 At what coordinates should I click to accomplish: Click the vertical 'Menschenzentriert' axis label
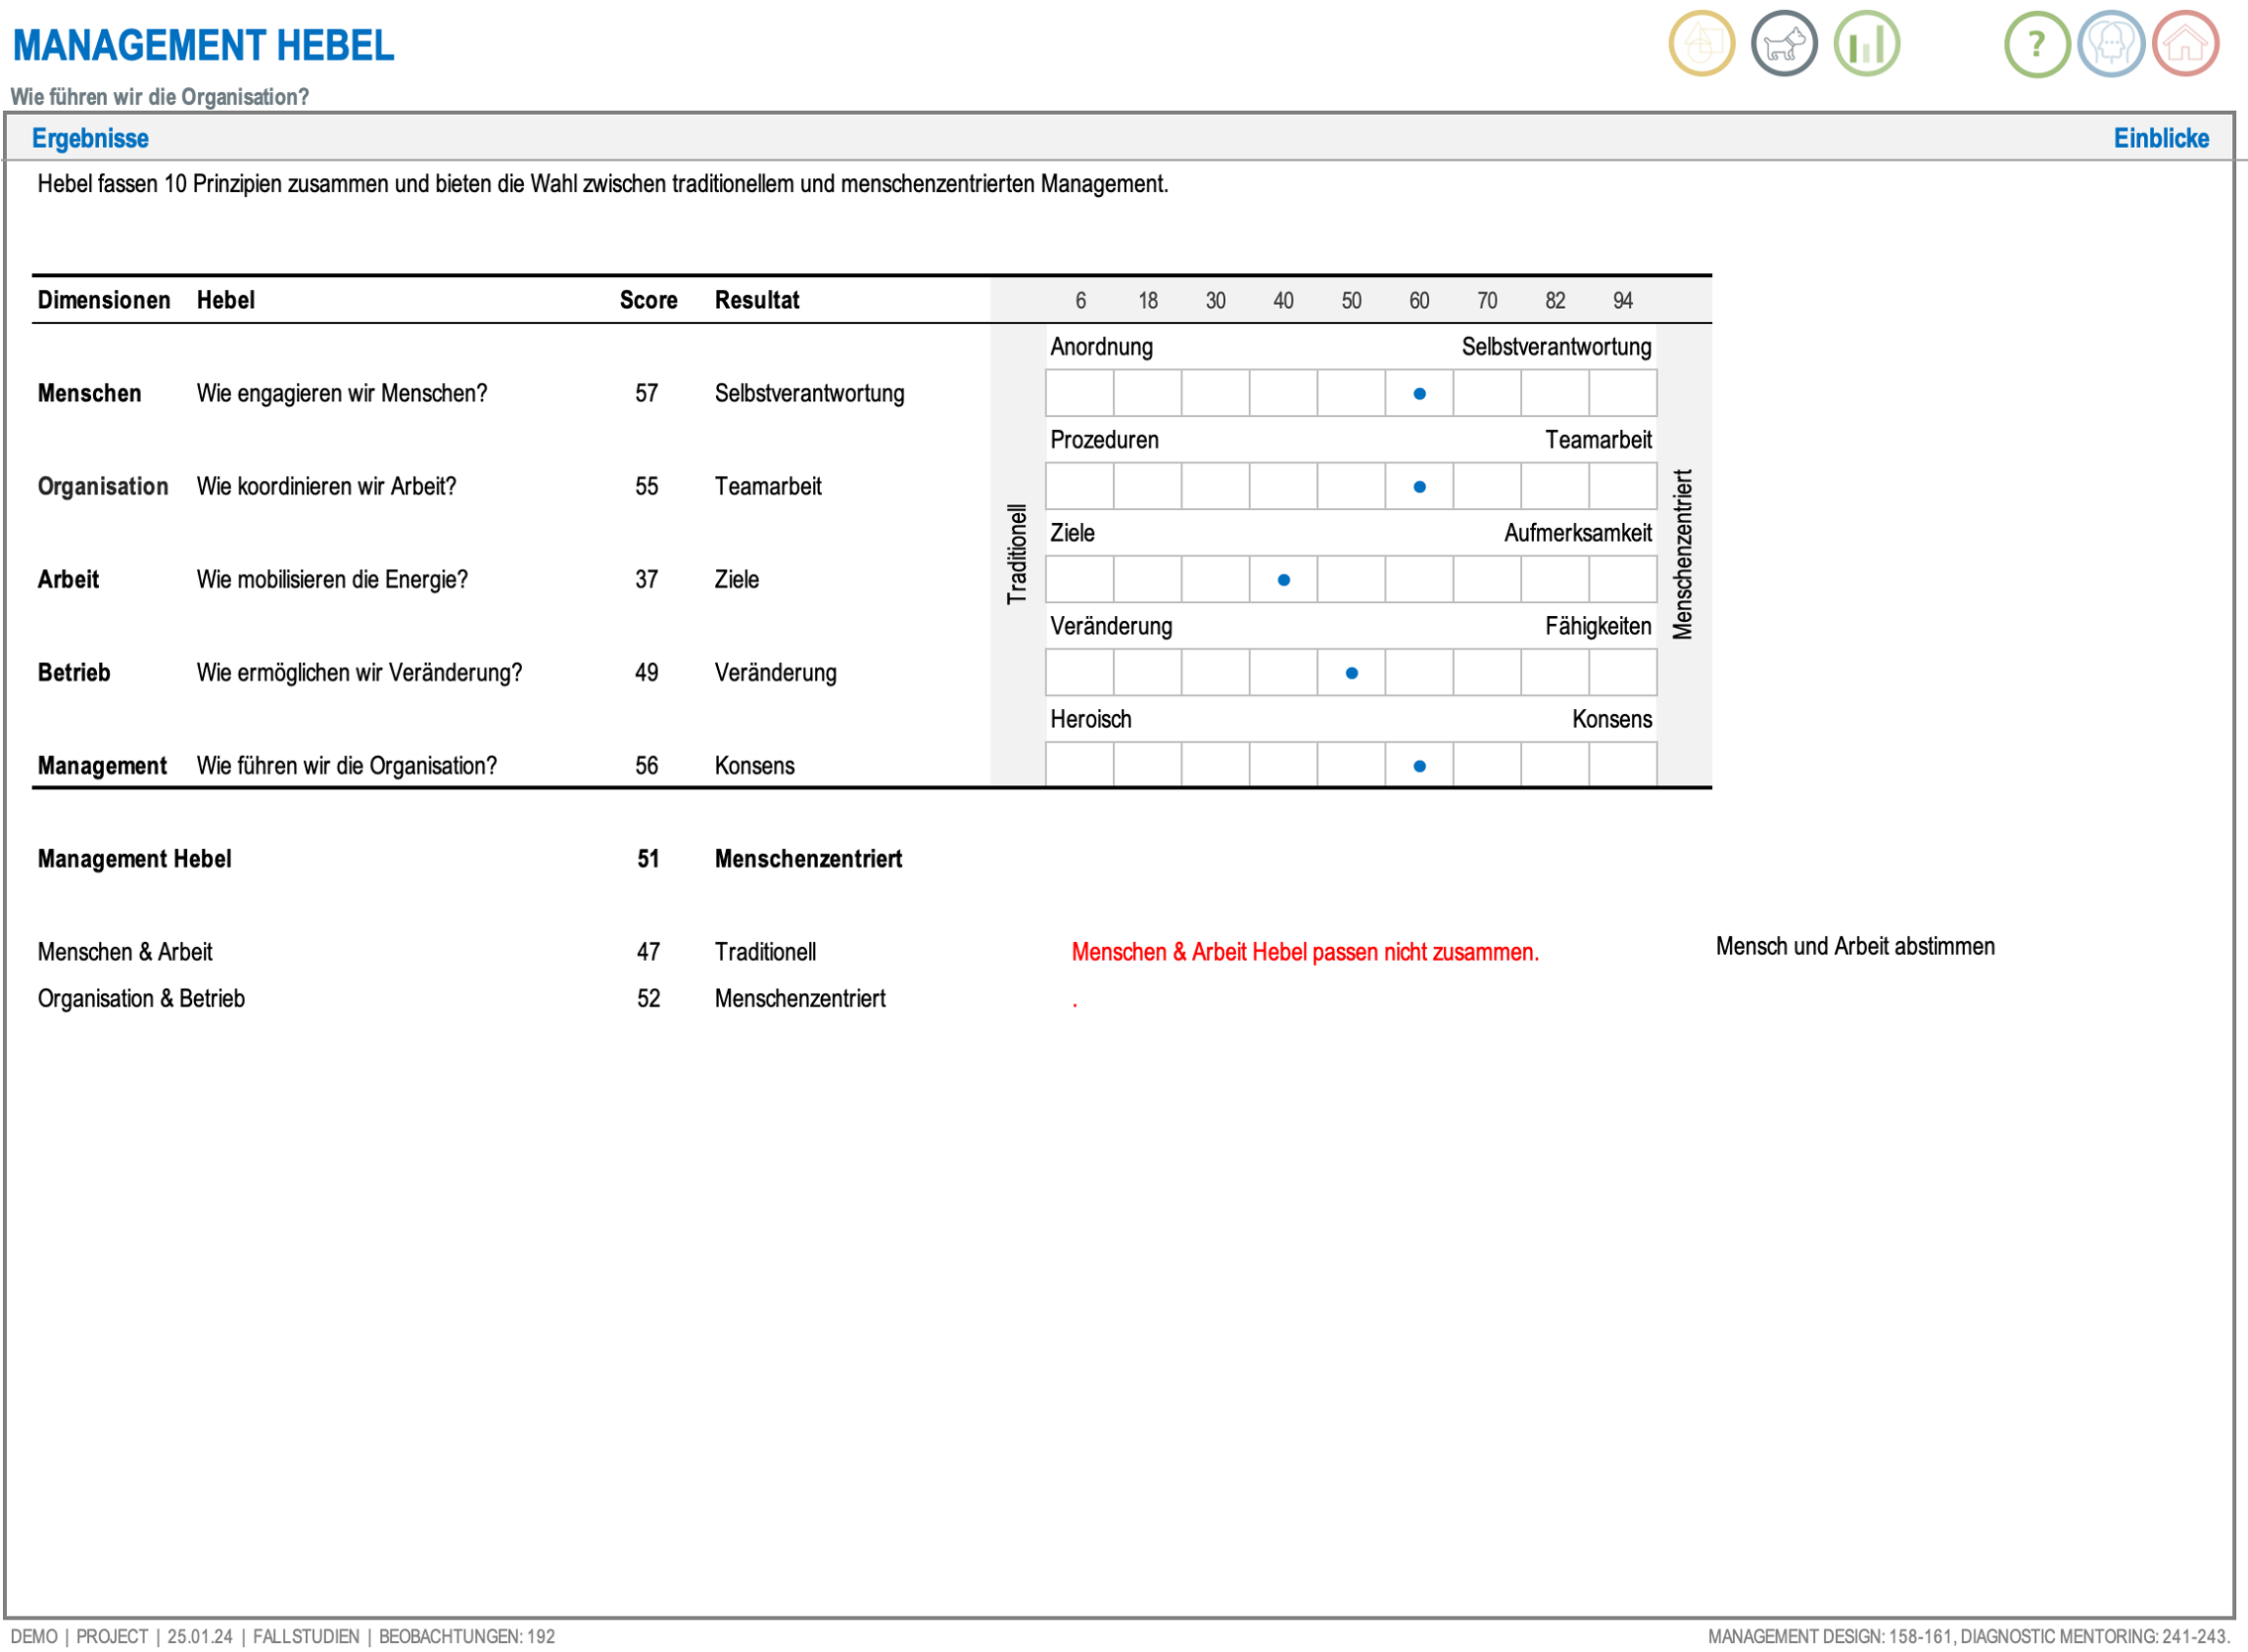pyautogui.click(x=1683, y=555)
